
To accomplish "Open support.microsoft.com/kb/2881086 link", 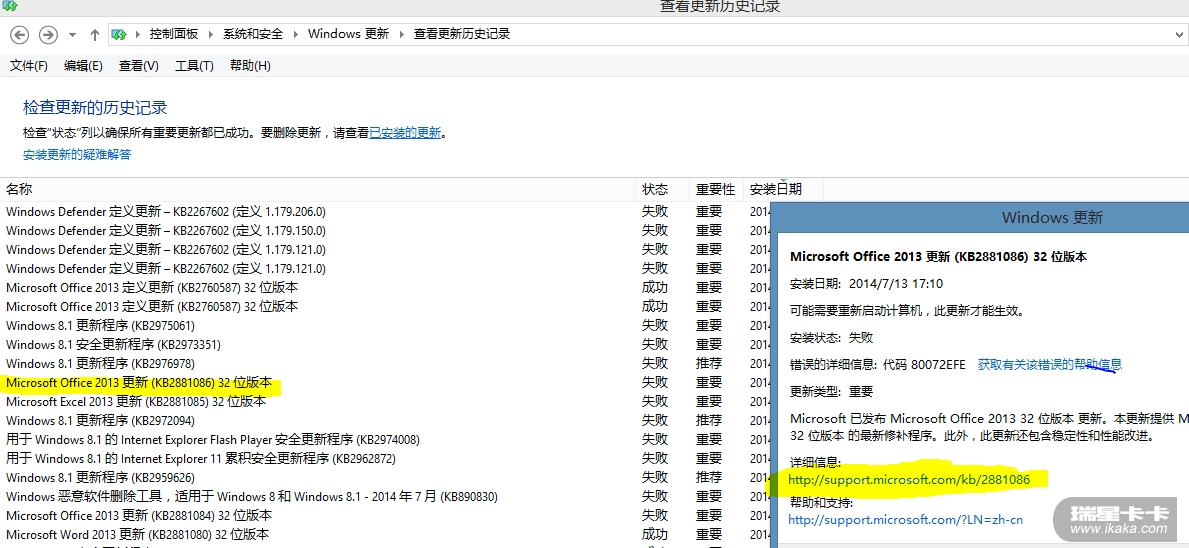I will click(909, 480).
